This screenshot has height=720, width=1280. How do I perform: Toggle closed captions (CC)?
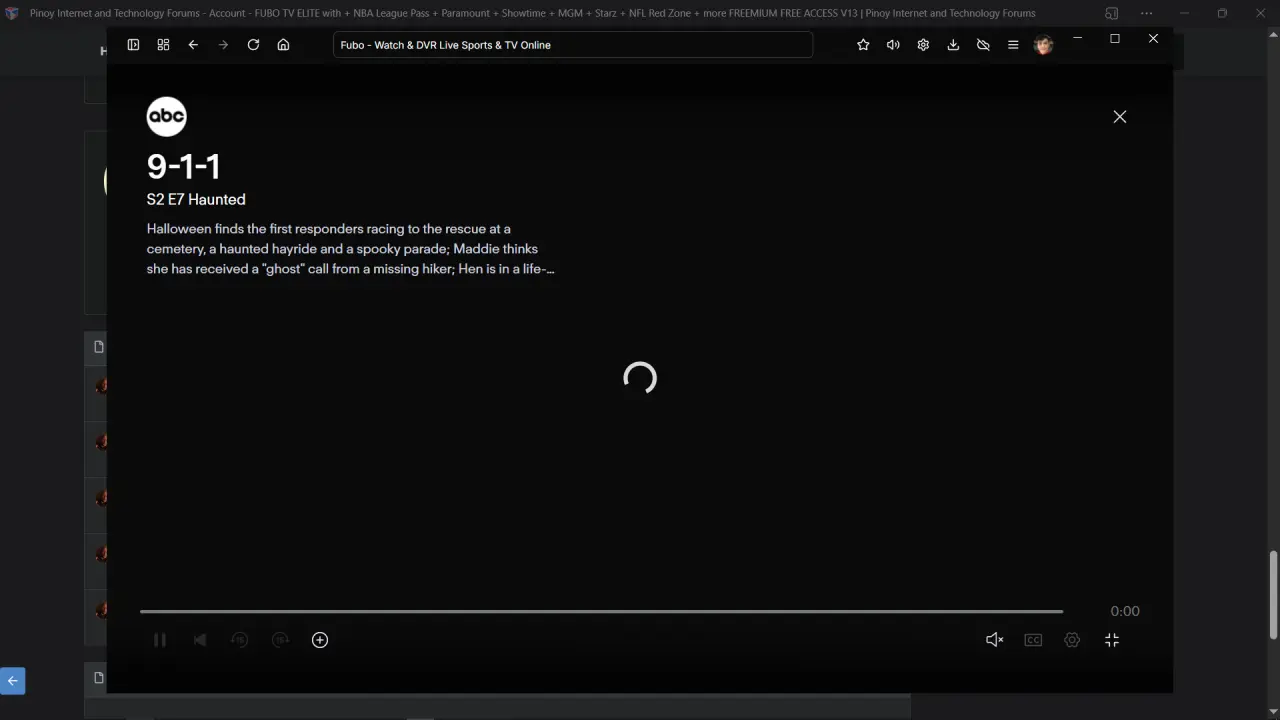tap(1033, 640)
